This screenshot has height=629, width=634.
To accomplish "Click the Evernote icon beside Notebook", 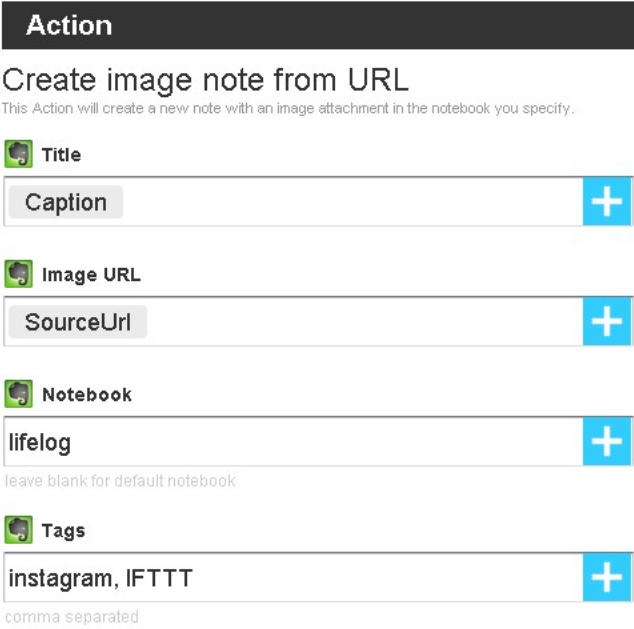I will tap(17, 395).
